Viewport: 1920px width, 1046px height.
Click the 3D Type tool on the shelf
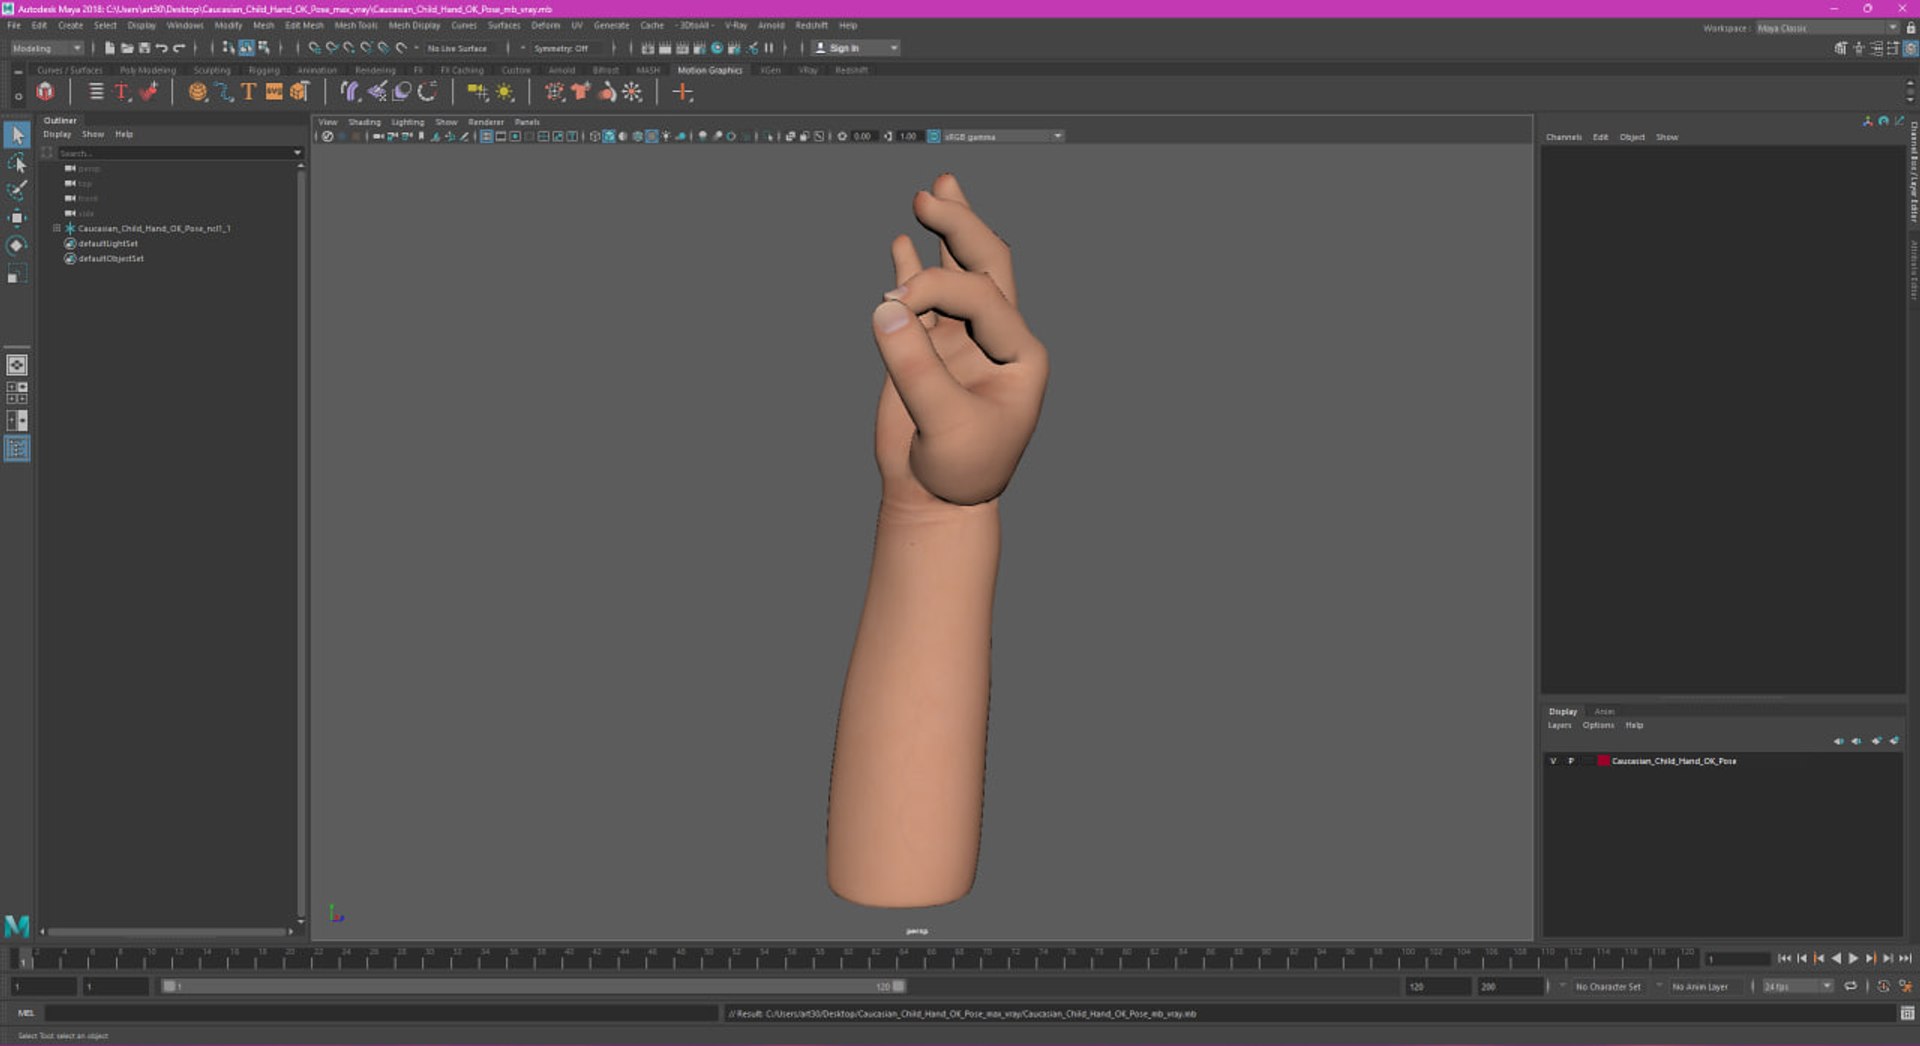249,92
